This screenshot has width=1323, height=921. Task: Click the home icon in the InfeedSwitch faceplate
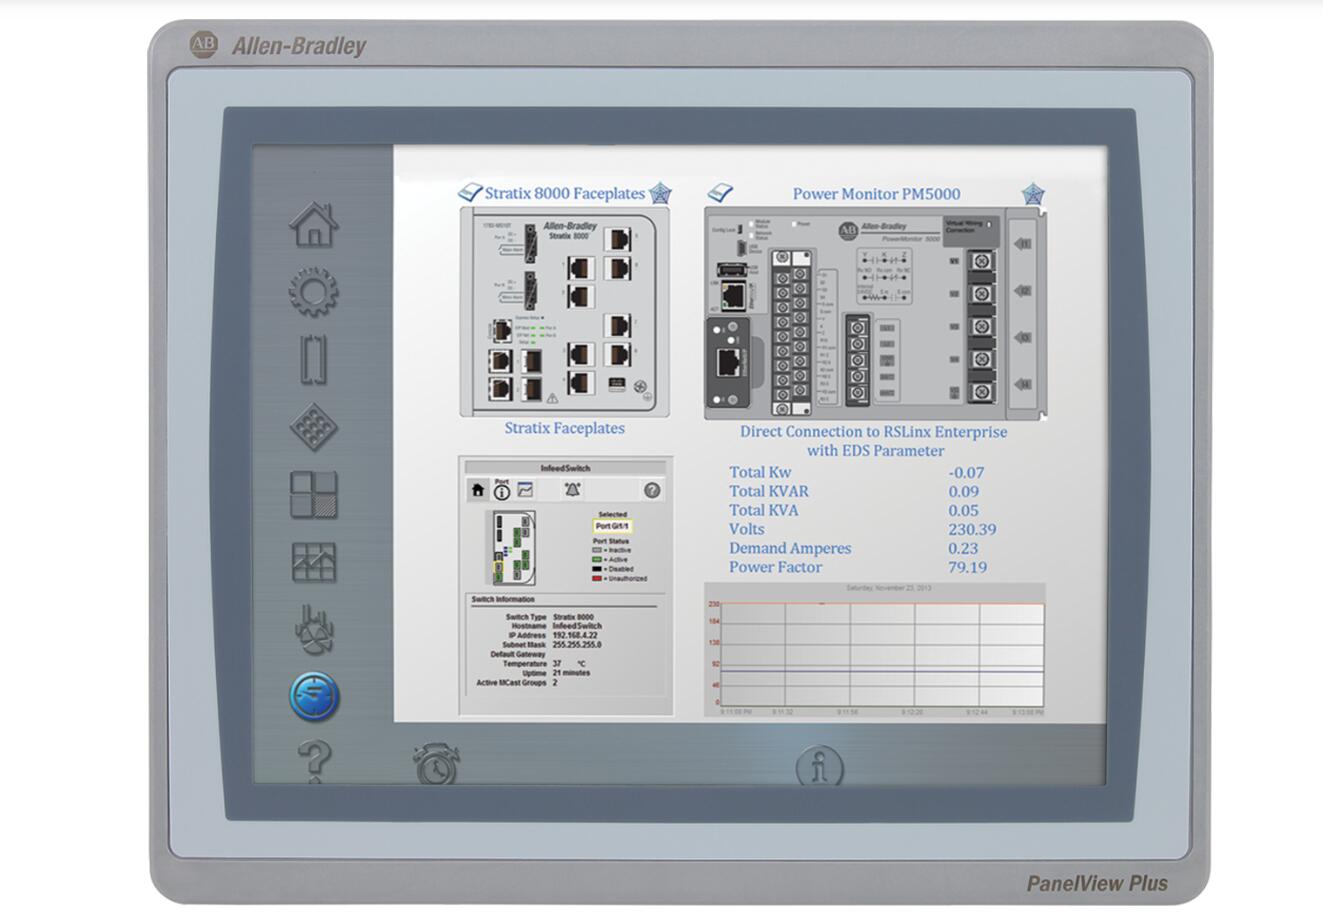click(478, 490)
